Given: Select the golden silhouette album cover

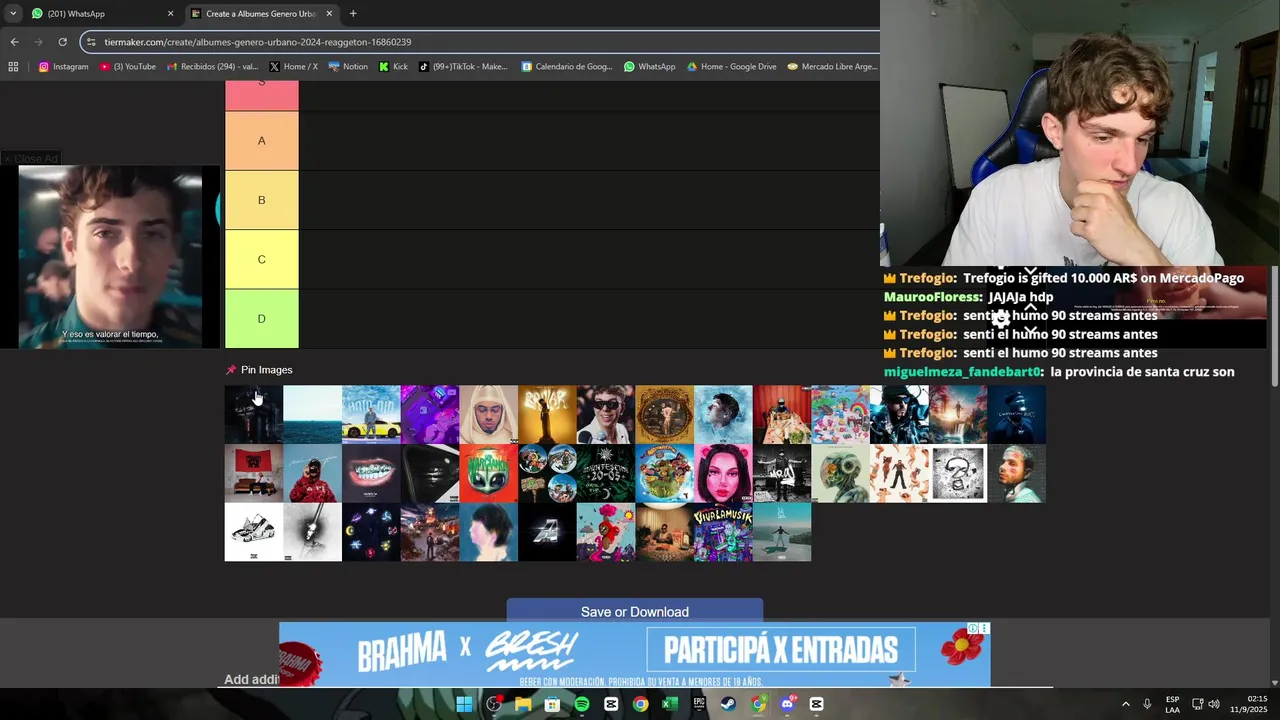Looking at the screenshot, I should pyautogui.click(x=547, y=414).
